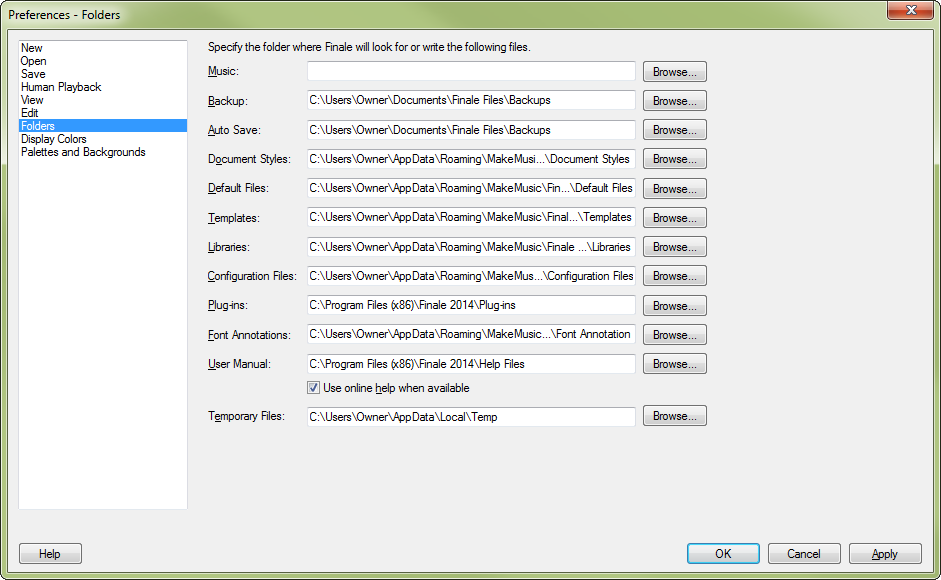Image resolution: width=941 pixels, height=580 pixels.
Task: Browse for the Music folder
Action: coord(673,71)
